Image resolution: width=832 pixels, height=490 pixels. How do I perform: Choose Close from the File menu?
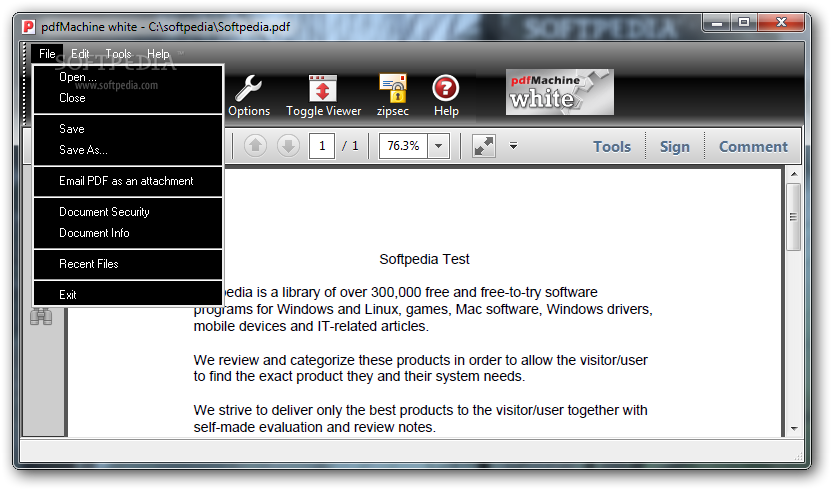click(128, 98)
